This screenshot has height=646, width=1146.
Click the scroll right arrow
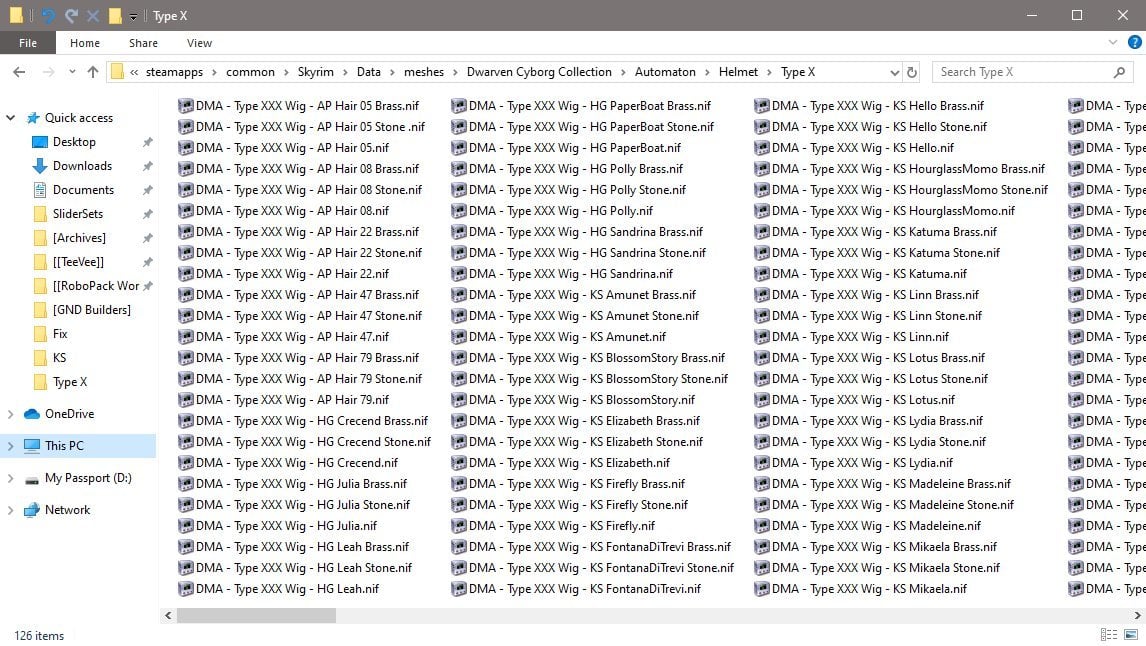pyautogui.click(x=1137, y=615)
